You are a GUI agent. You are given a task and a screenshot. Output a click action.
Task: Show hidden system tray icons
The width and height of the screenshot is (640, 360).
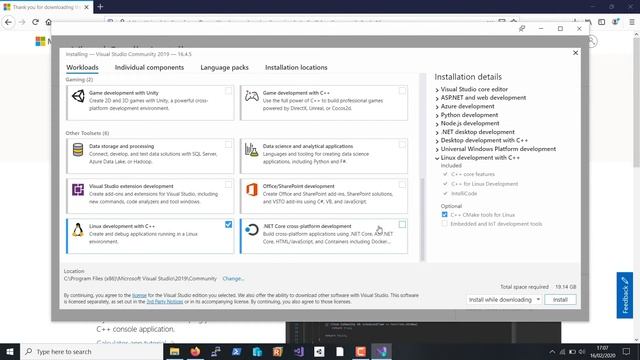click(552, 352)
